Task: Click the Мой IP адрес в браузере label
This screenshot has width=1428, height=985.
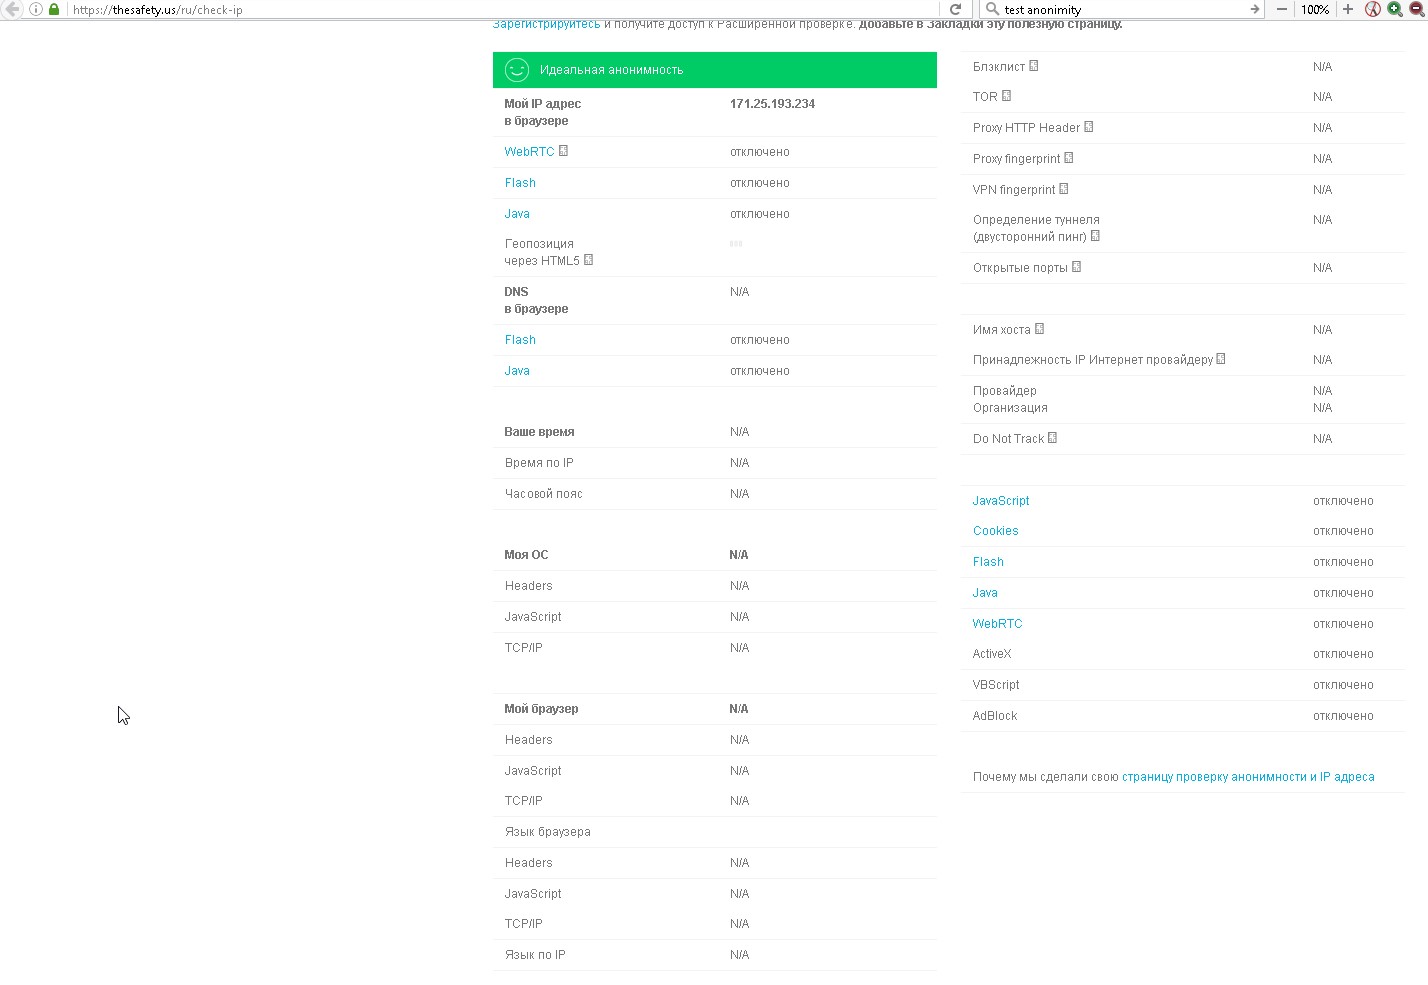Action: pos(542,112)
